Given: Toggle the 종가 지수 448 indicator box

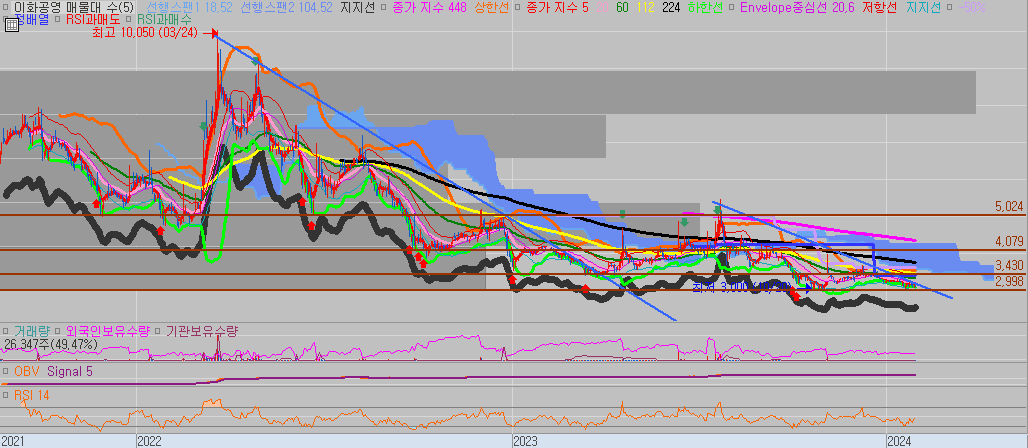Looking at the screenshot, I should coord(384,7).
